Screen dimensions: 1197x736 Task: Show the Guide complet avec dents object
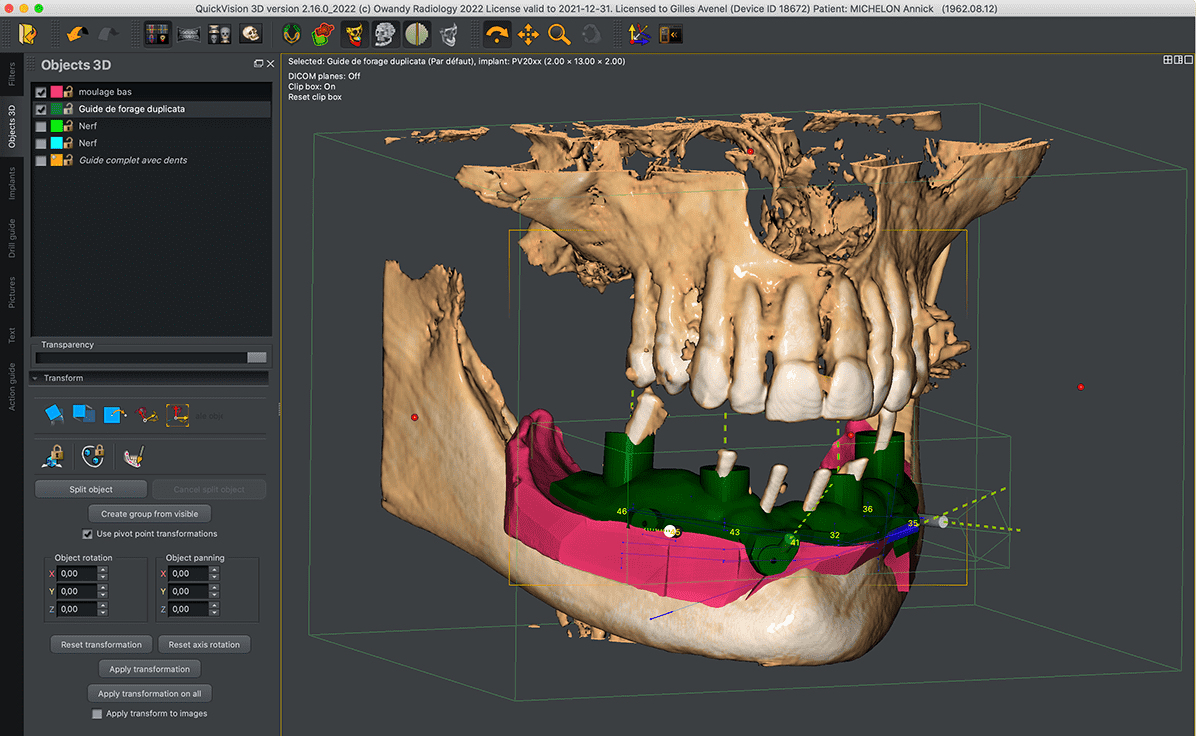click(x=41, y=160)
